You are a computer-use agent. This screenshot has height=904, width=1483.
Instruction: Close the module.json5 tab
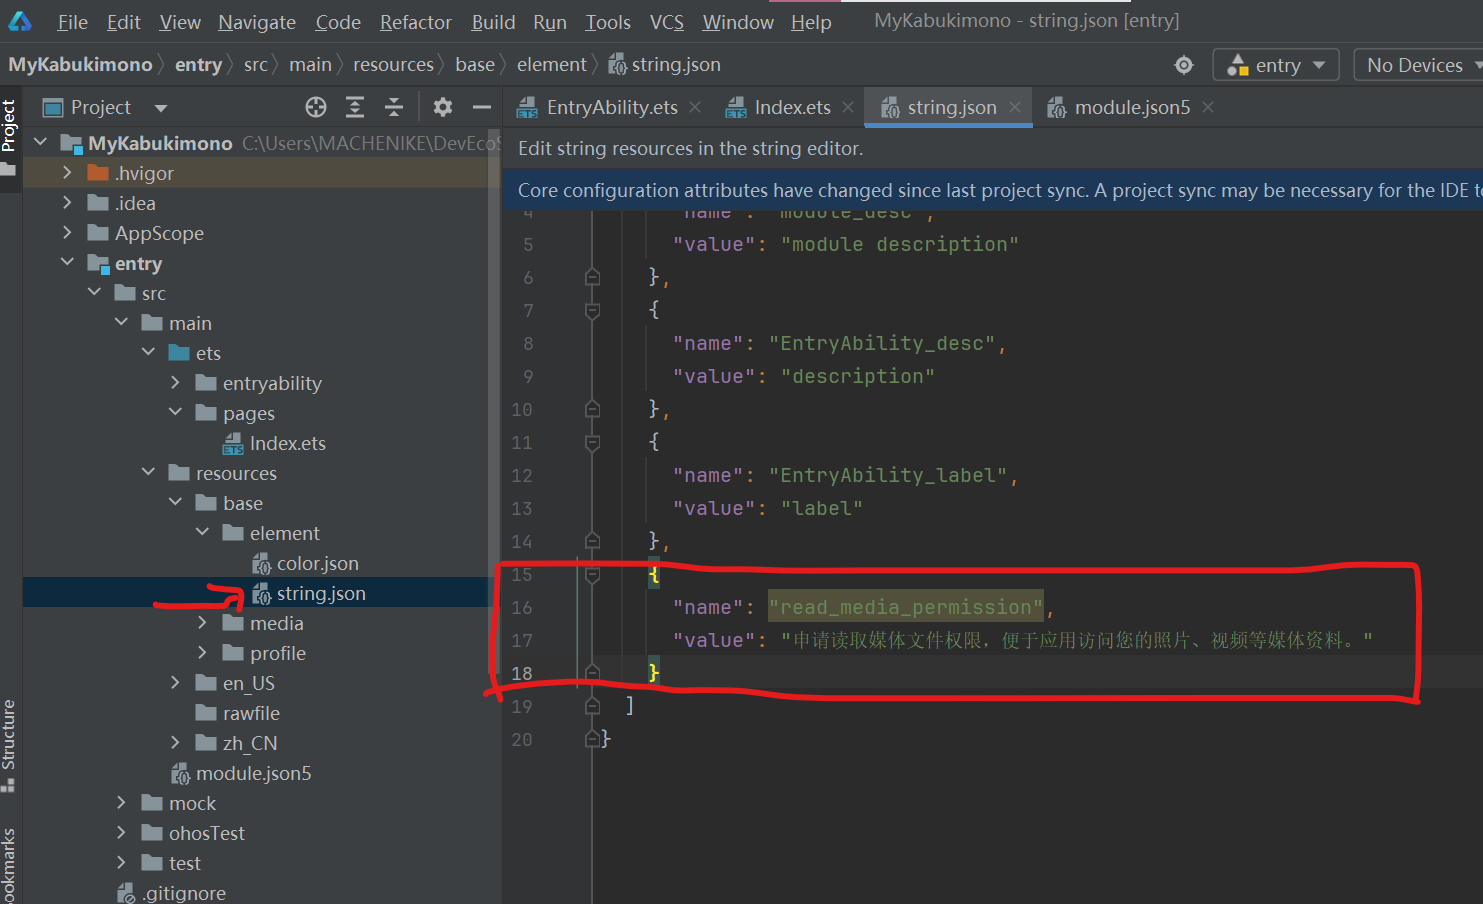(1208, 107)
